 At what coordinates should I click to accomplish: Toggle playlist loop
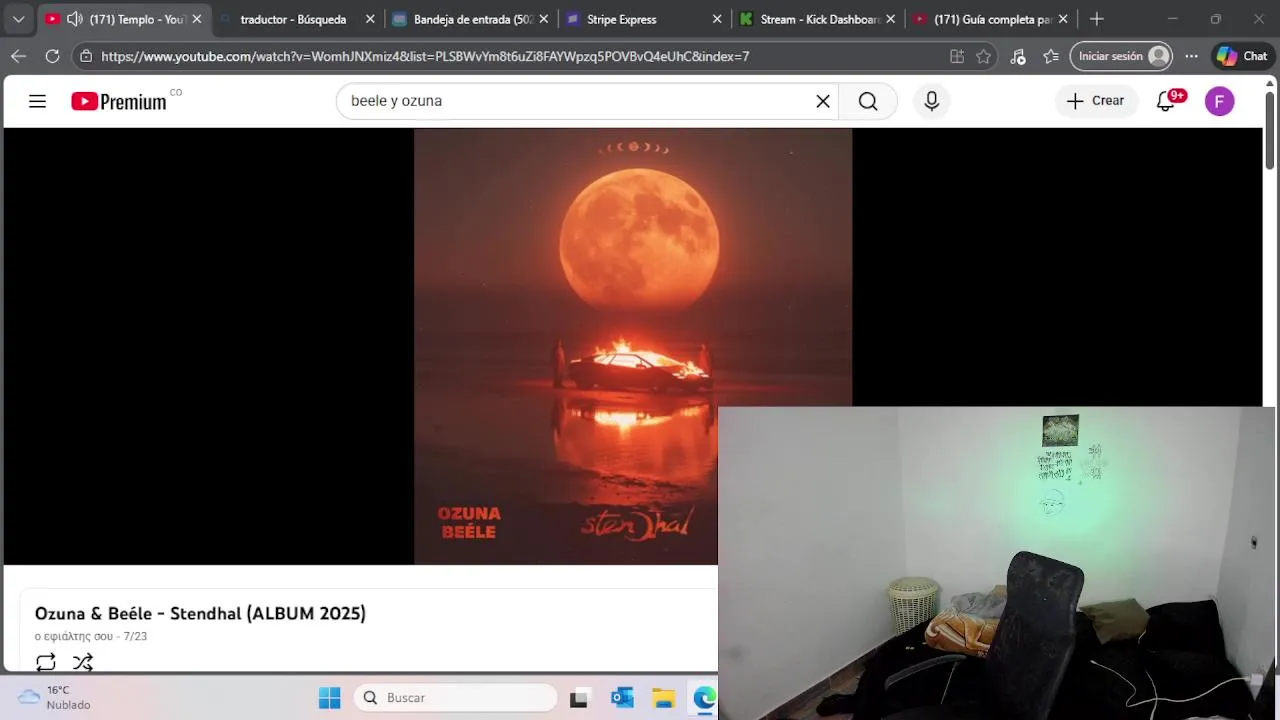[x=46, y=662]
